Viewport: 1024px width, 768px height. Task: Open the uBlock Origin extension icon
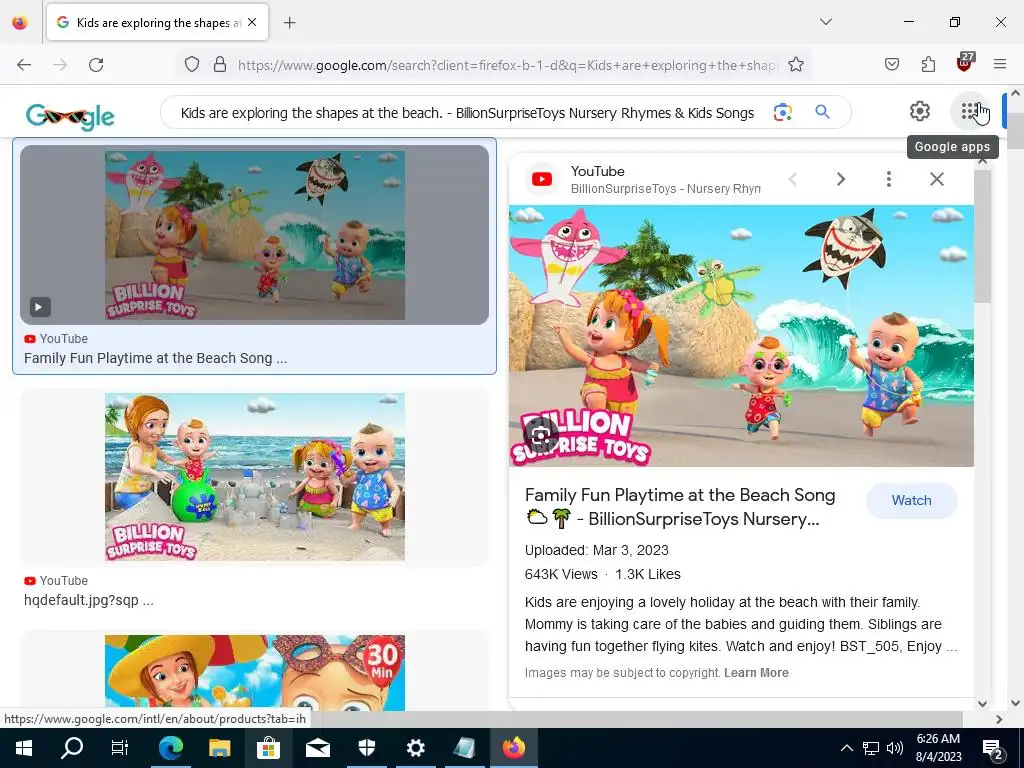click(x=965, y=63)
